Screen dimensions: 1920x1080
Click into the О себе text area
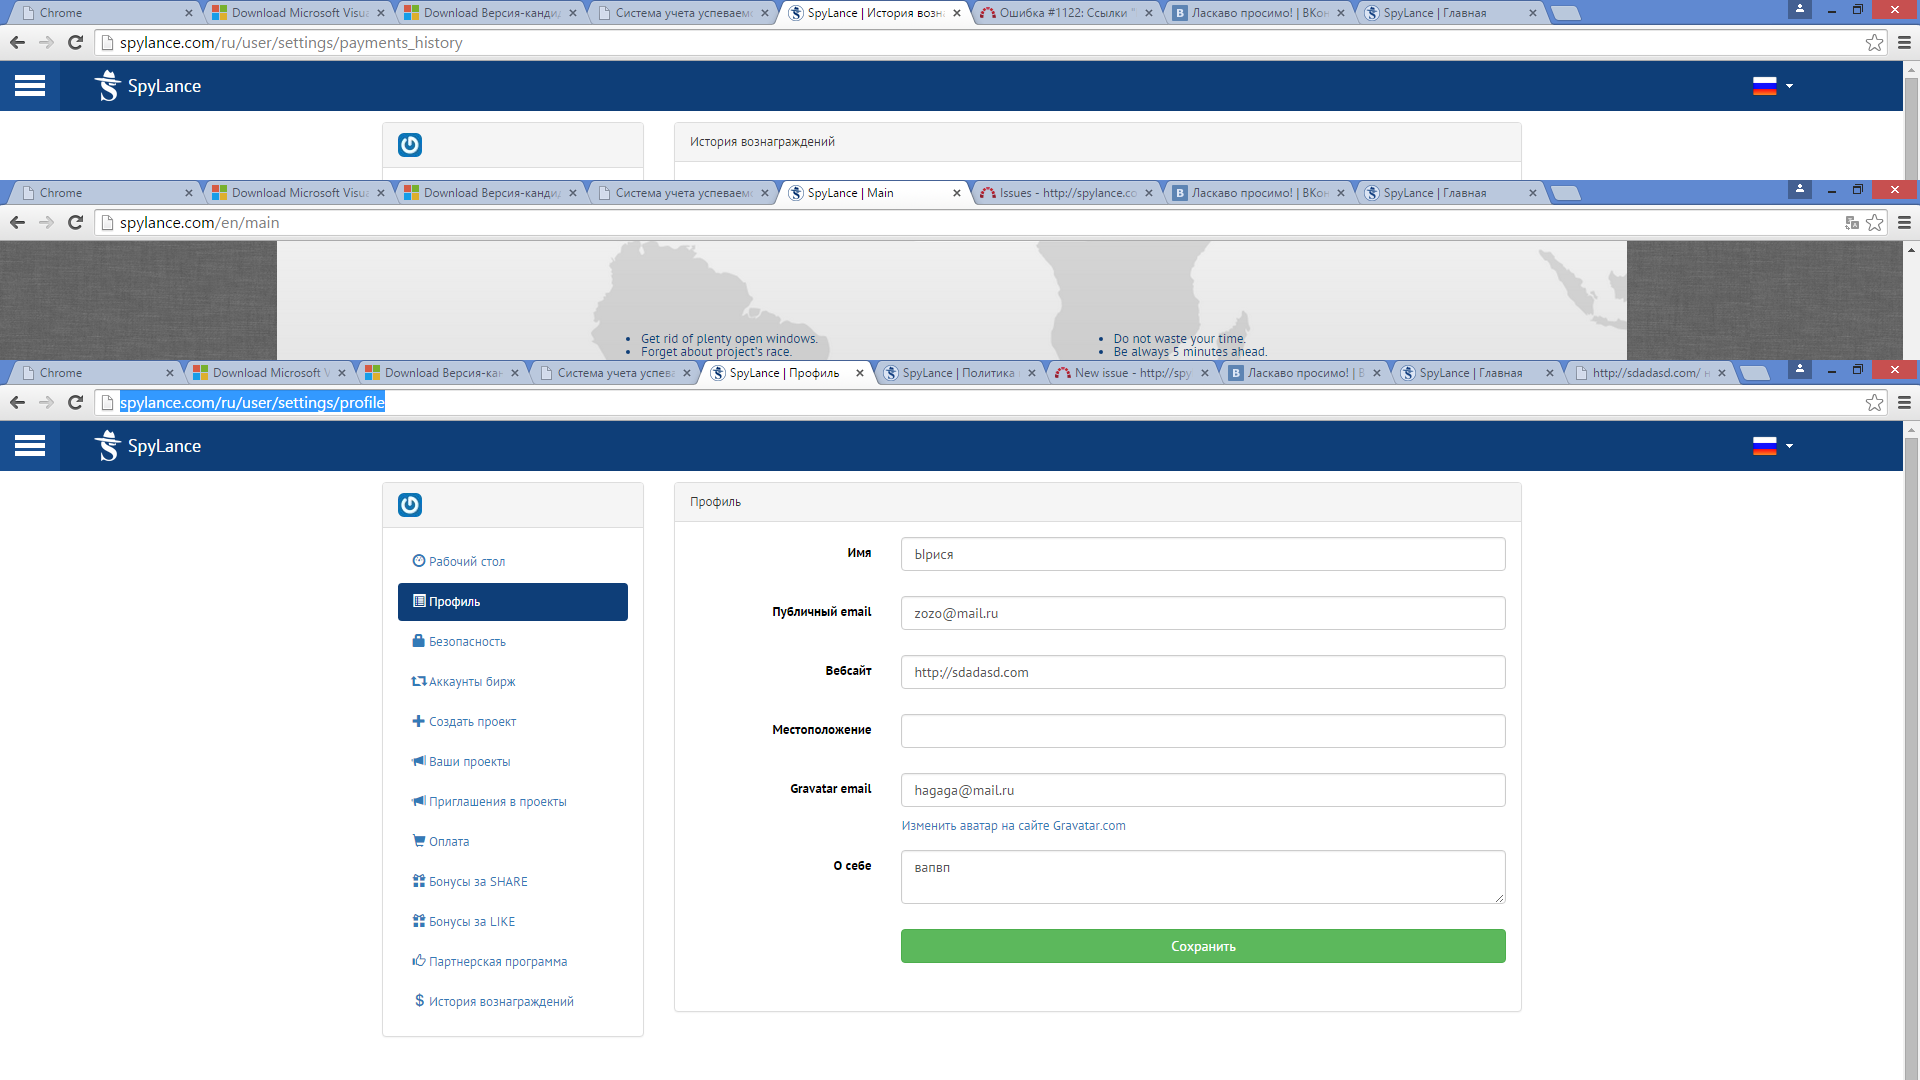(x=1202, y=877)
